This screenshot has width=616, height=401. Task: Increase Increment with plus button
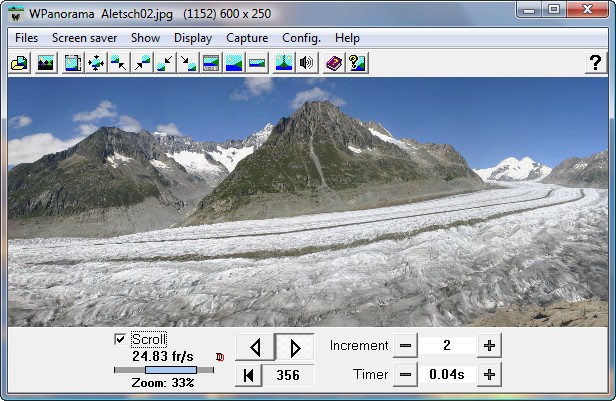point(489,346)
